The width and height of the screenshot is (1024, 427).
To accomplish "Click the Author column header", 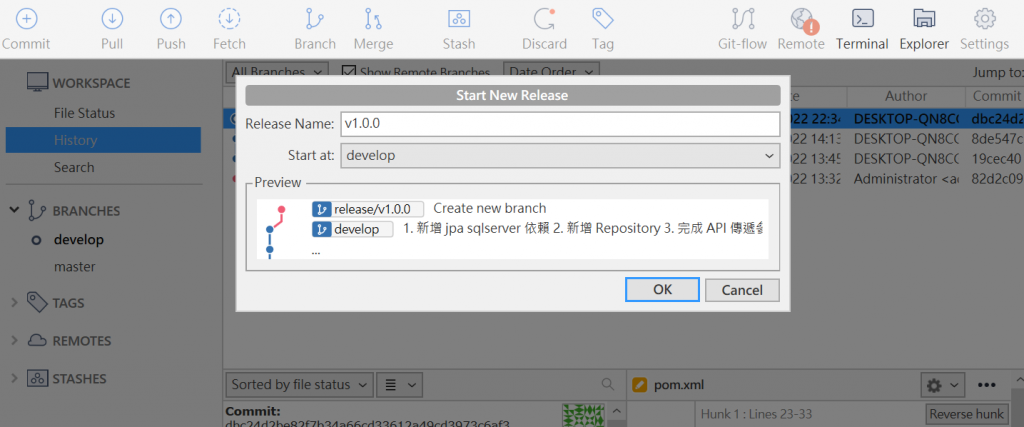I will (906, 96).
